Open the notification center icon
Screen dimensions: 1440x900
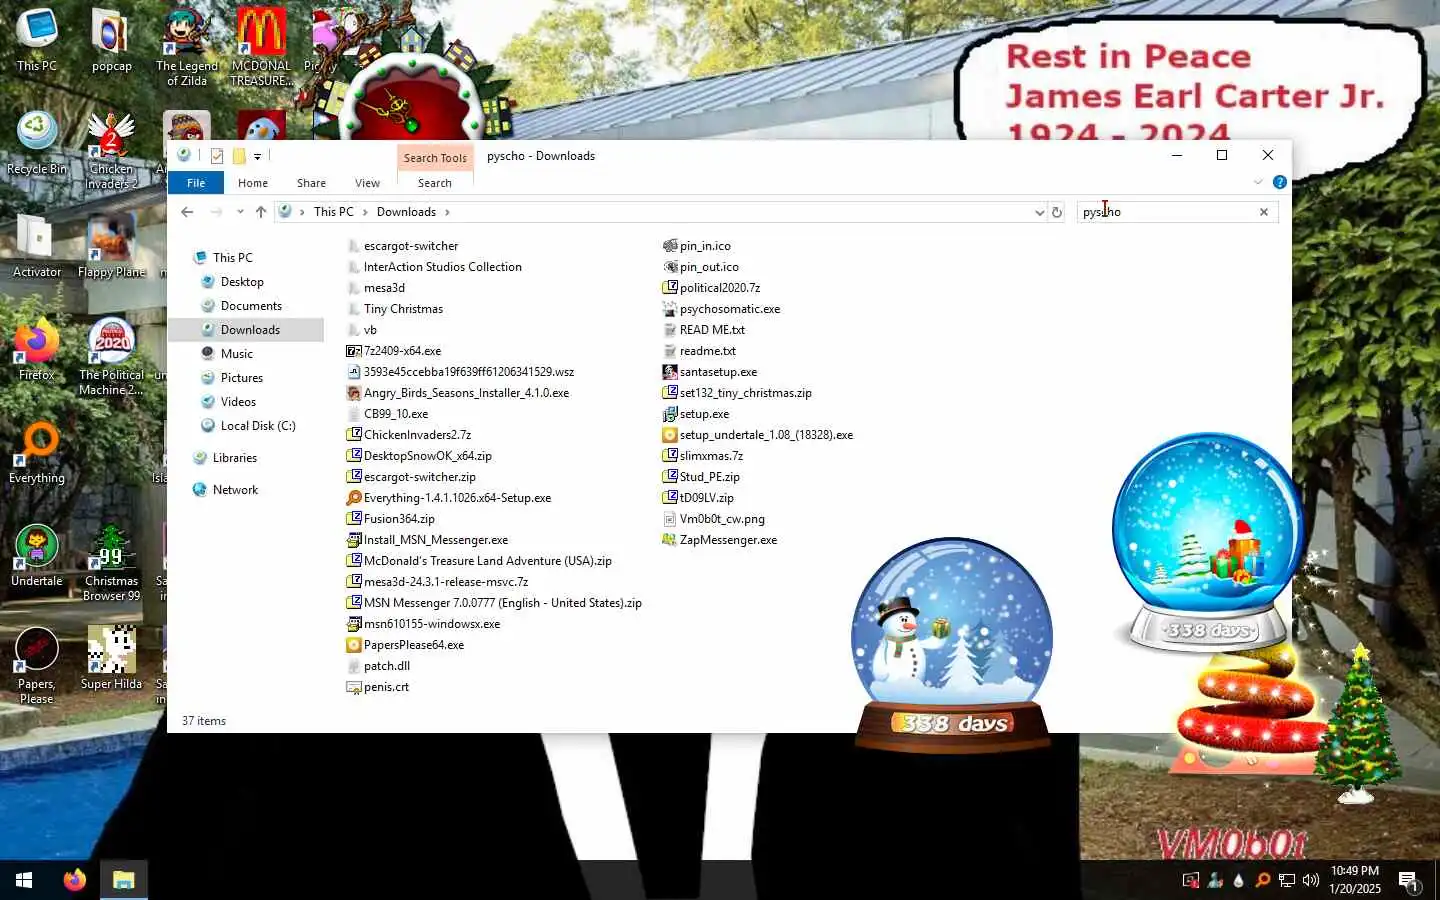(x=1408, y=881)
